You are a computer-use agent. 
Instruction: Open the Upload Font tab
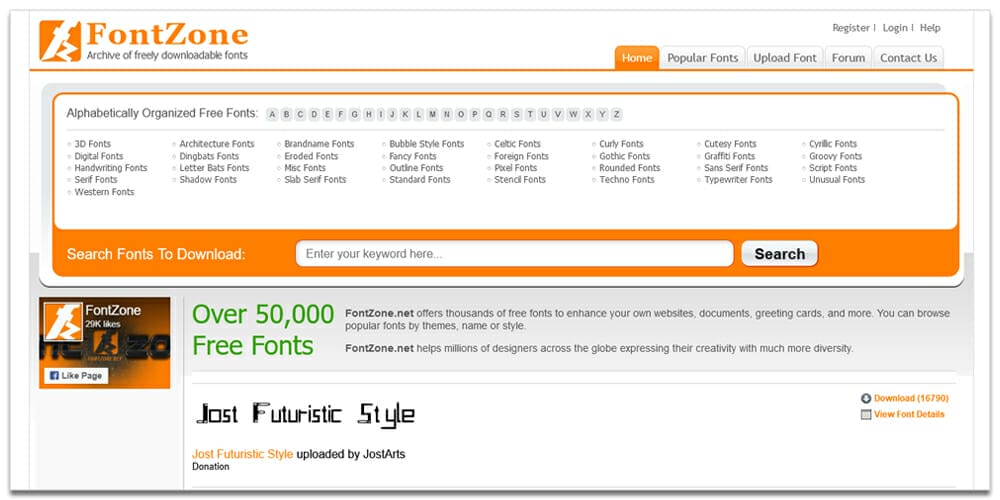tap(785, 58)
